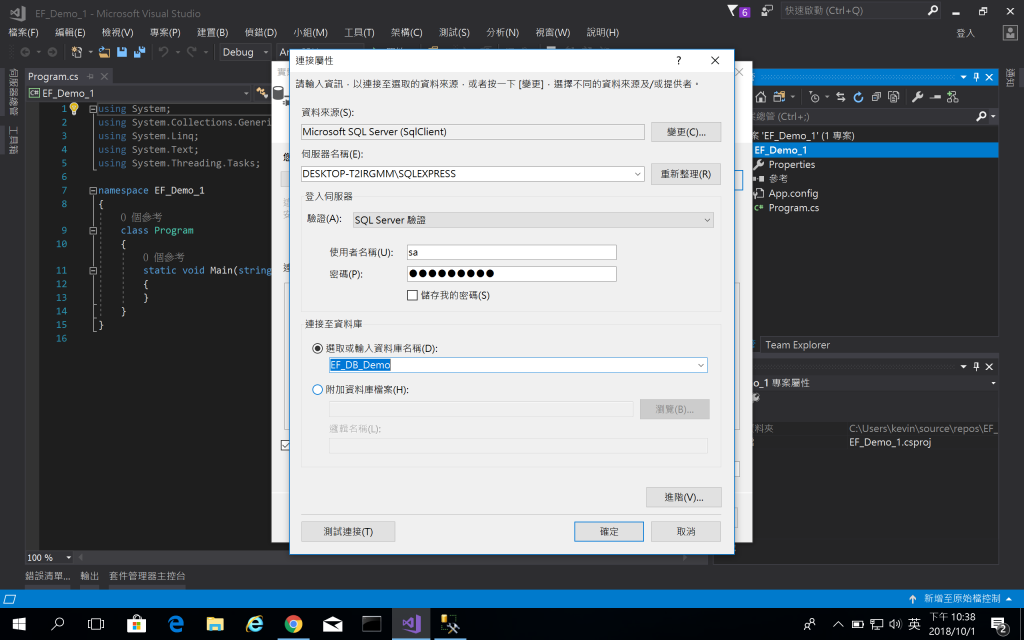Click the 確定 OK button
Screen dimensions: 1024x640
609,532
